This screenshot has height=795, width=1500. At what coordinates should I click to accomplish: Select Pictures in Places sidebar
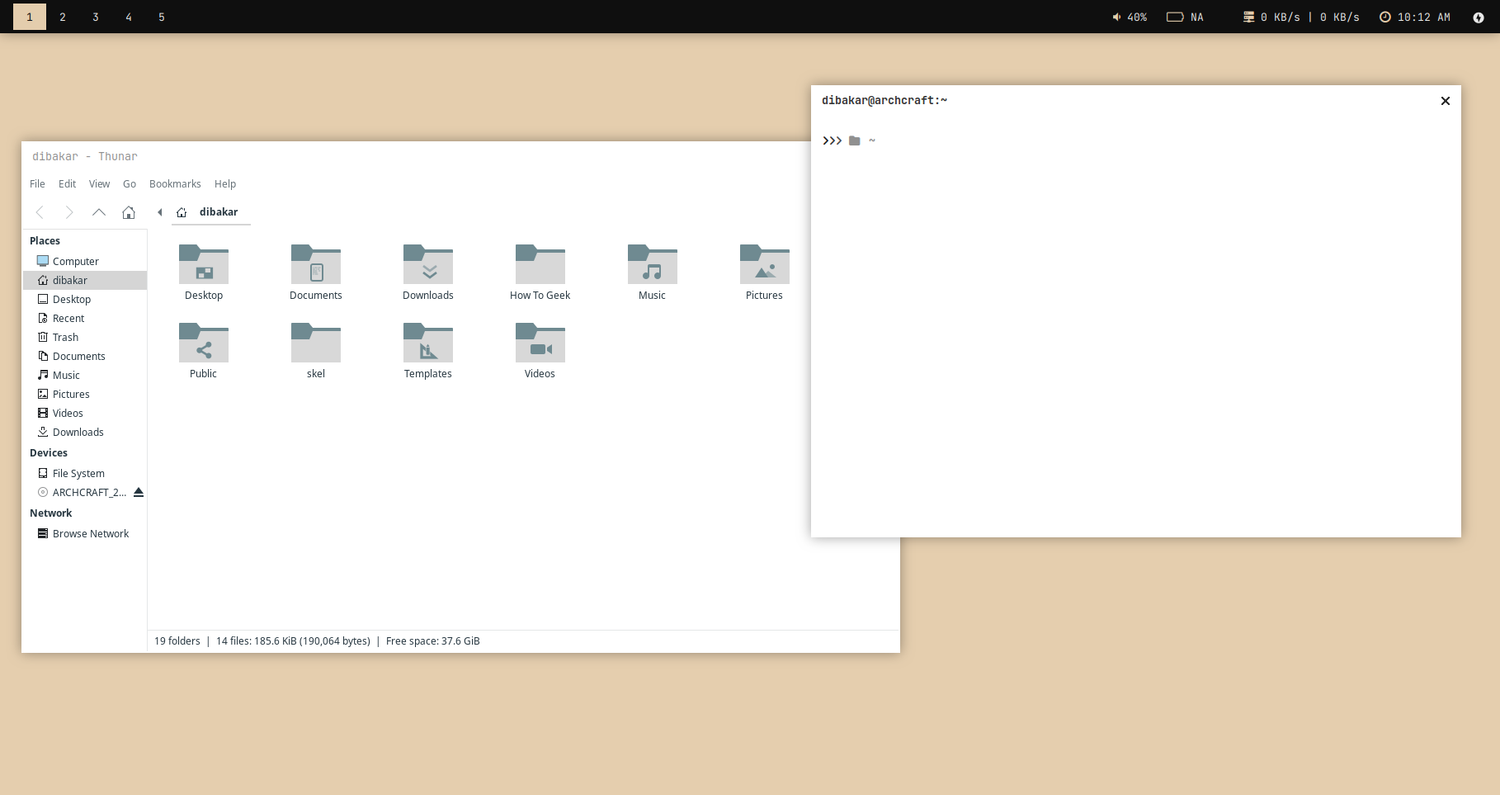click(x=85, y=394)
